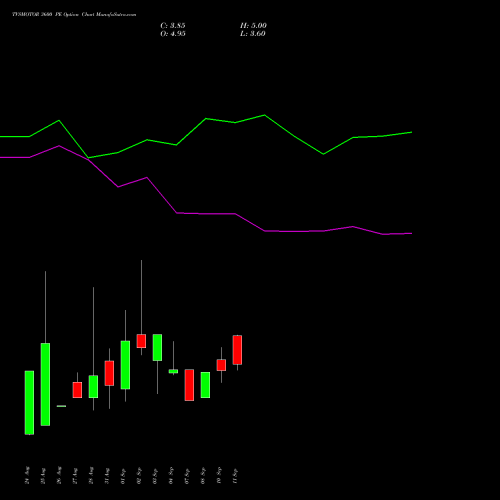Click the 01 Sep date label
The height and width of the screenshot is (500, 500).
click(123, 475)
